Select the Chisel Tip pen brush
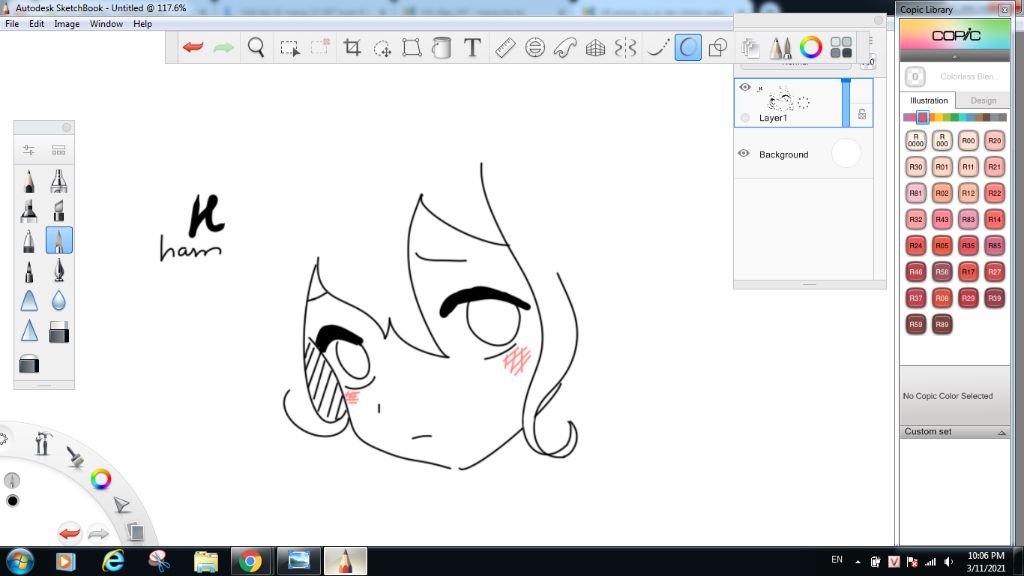 (x=59, y=211)
